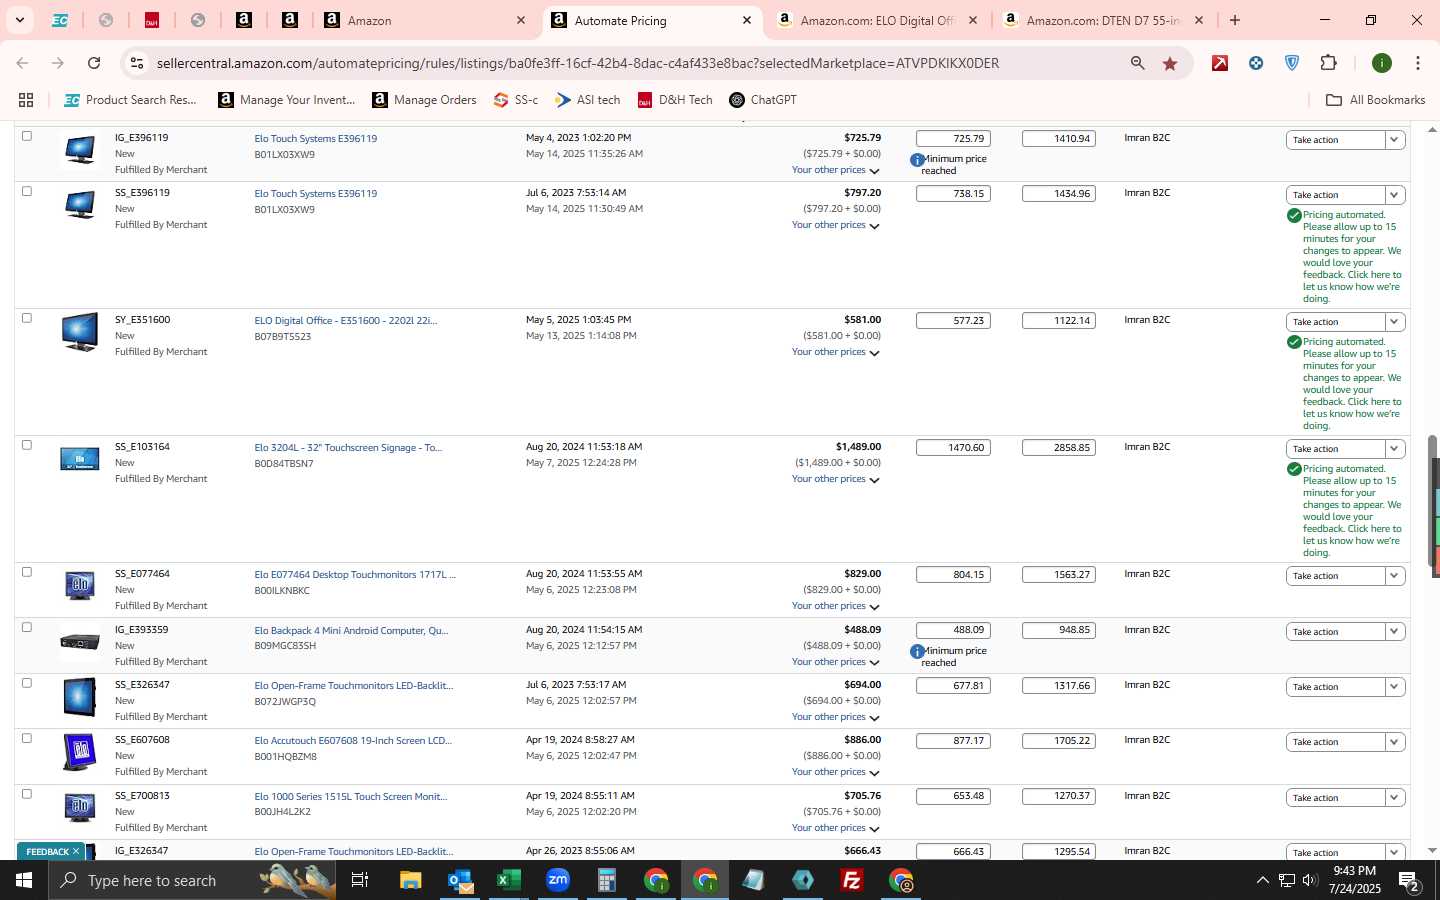Viewport: 1440px width, 900px height.
Task: Open the Chrome profile avatar
Action: pyautogui.click(x=1382, y=63)
